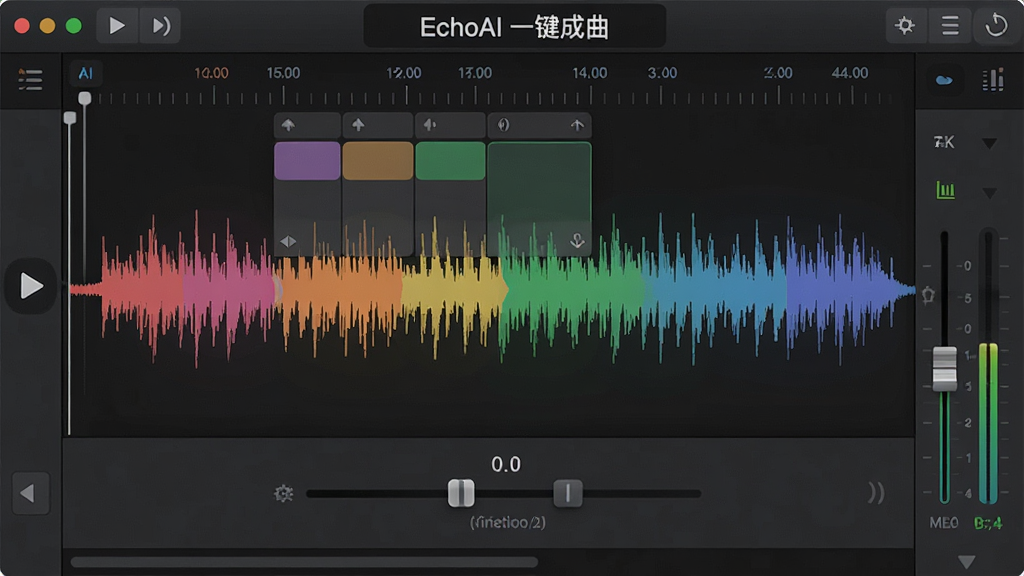Click the green spectrum bars icon
This screenshot has width=1024, height=576.
click(945, 191)
